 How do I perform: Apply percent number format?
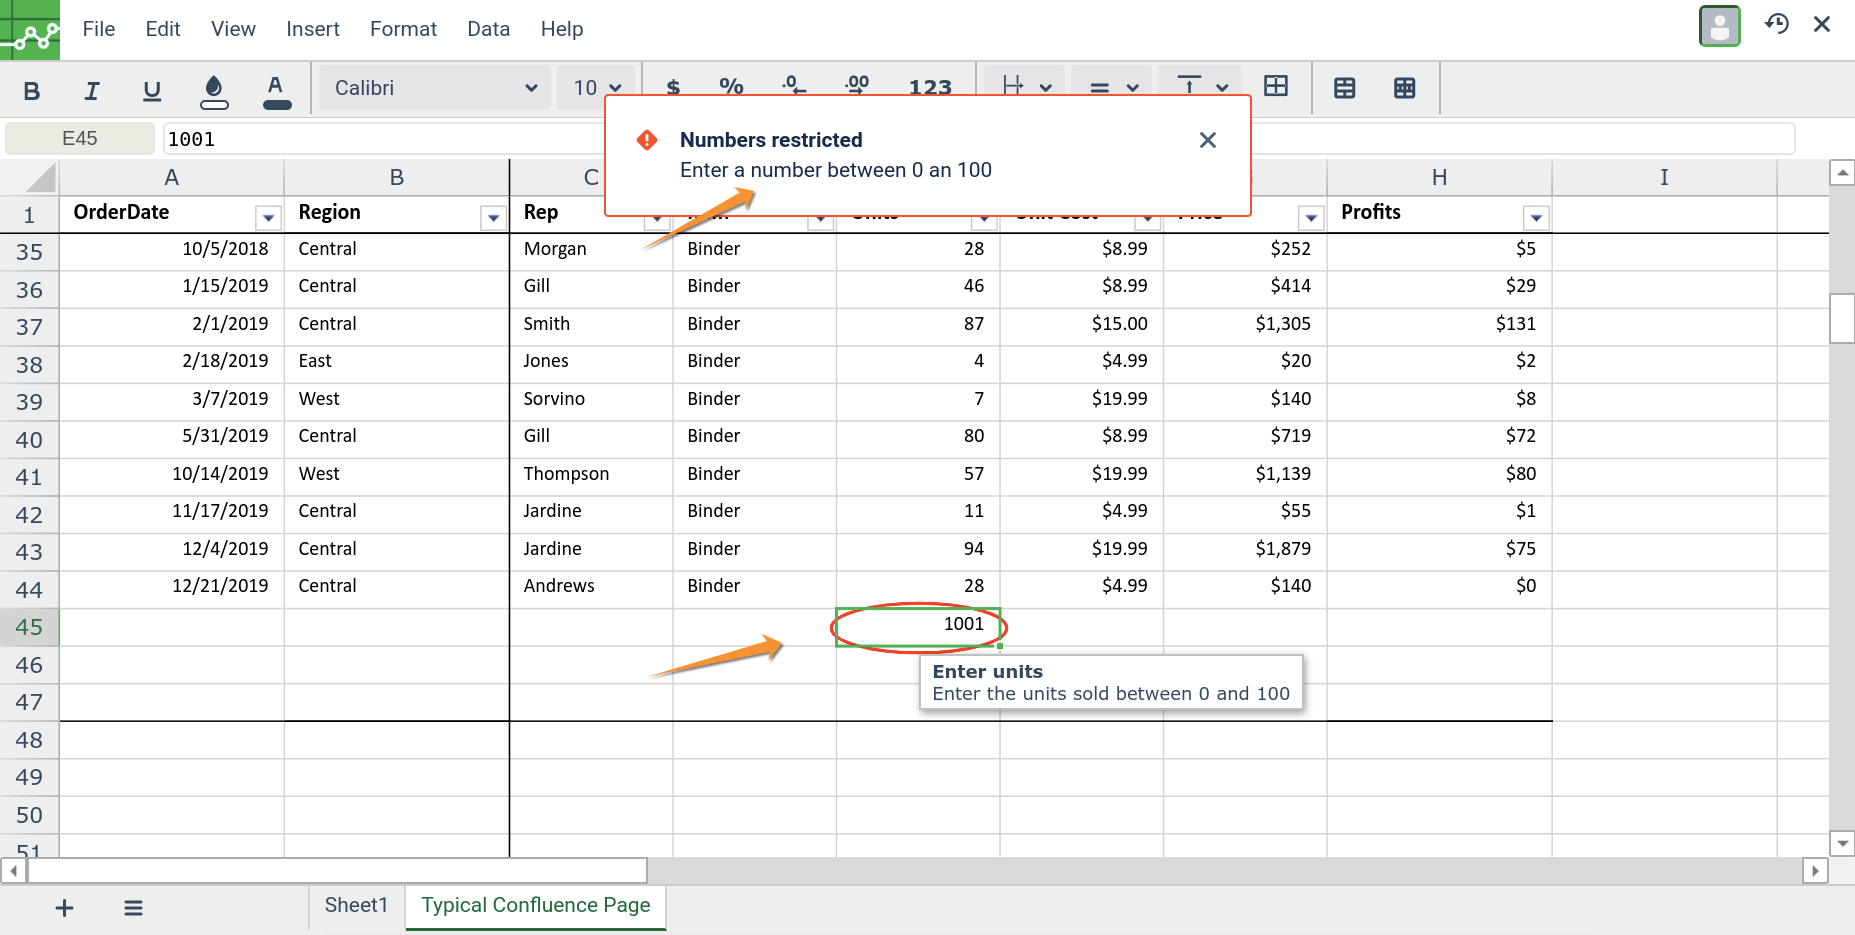(x=731, y=87)
